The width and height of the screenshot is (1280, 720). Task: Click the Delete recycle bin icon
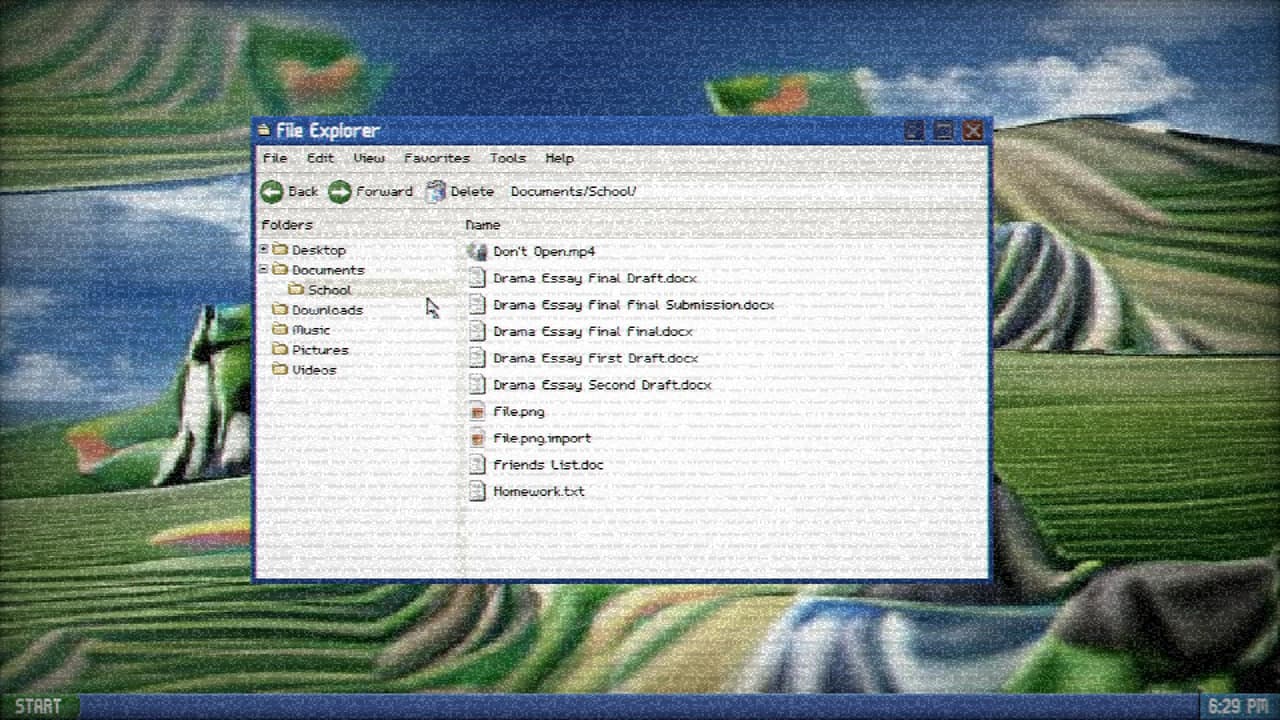coord(435,192)
